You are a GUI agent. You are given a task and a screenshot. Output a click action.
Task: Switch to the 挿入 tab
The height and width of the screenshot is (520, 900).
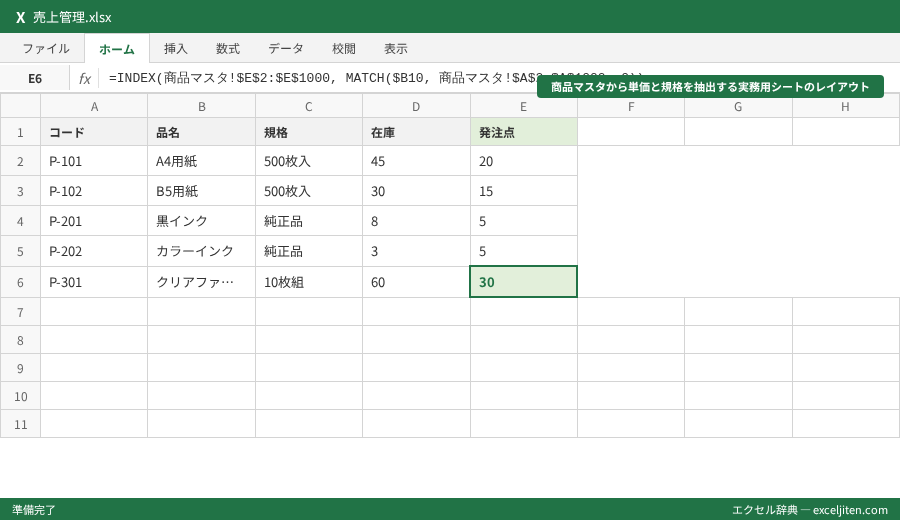pos(176,48)
